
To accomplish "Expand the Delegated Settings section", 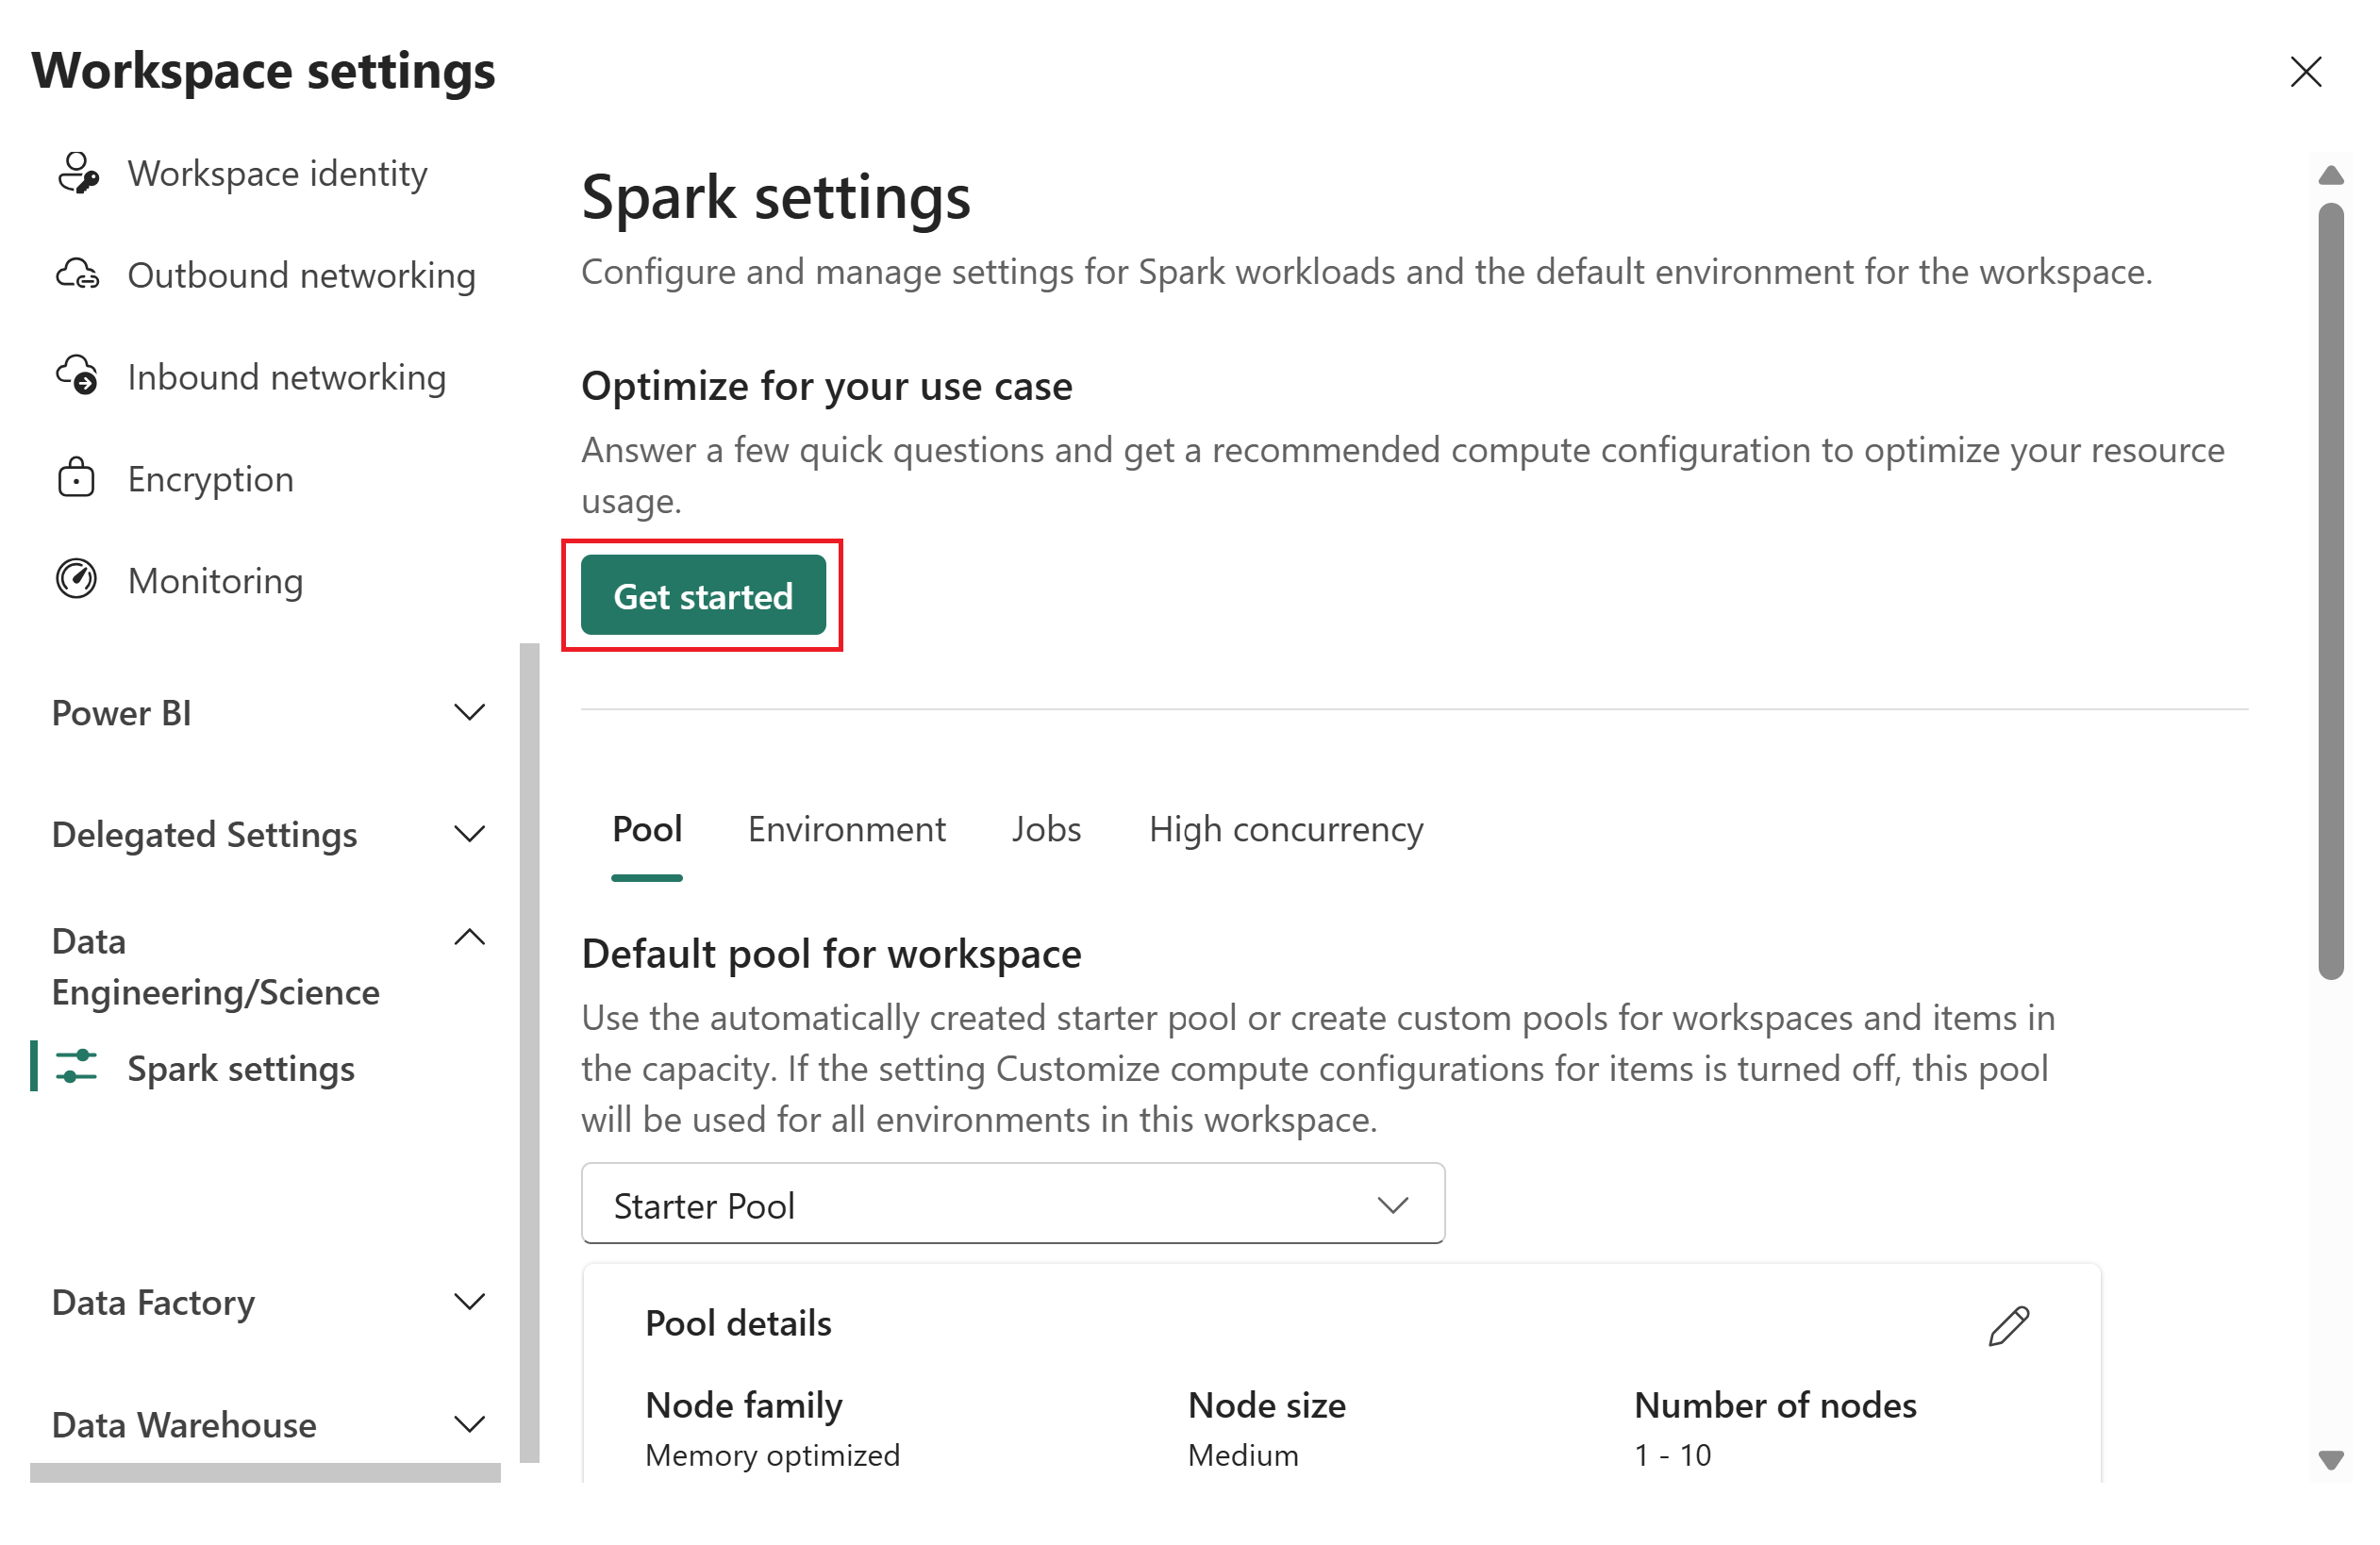I will (469, 835).
